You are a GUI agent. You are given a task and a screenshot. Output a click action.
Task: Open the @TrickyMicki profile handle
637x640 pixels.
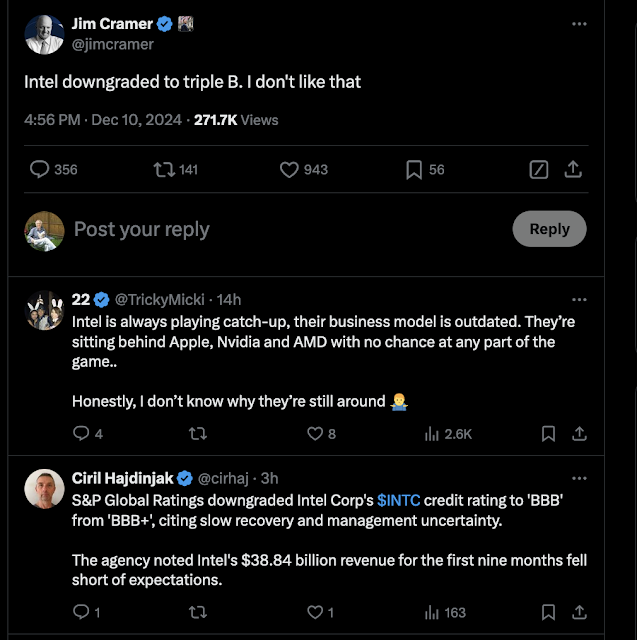click(x=159, y=299)
